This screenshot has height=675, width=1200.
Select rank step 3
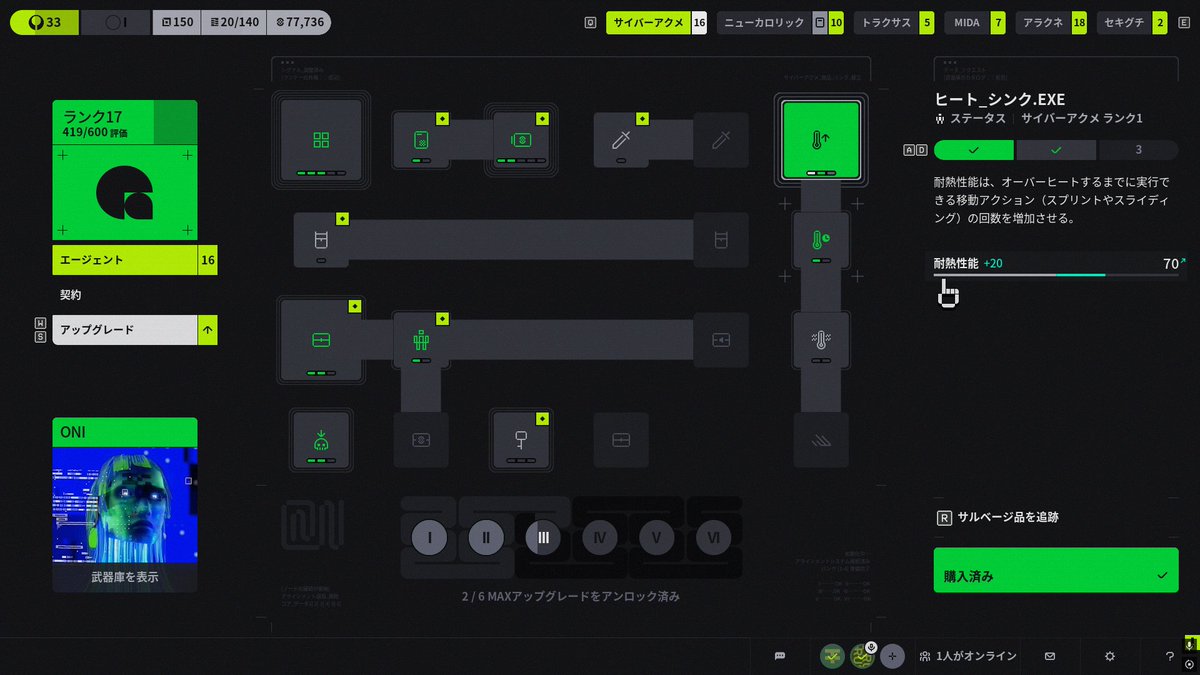pyautogui.click(x=1138, y=150)
